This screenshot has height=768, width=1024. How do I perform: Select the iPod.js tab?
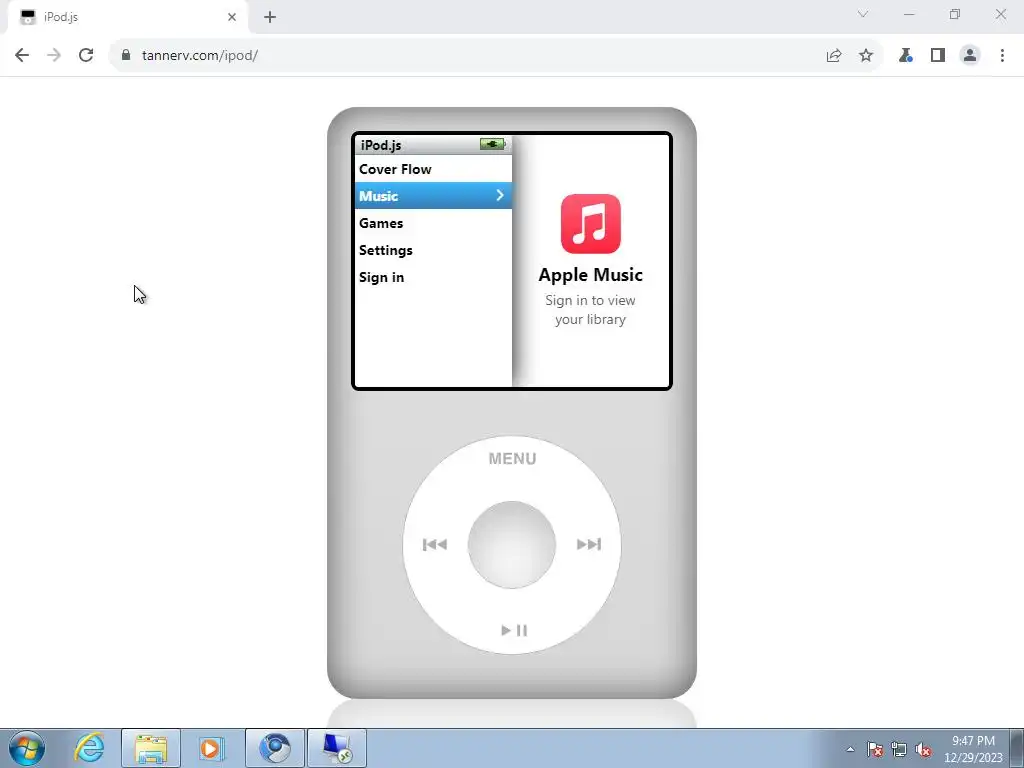pyautogui.click(x=127, y=17)
